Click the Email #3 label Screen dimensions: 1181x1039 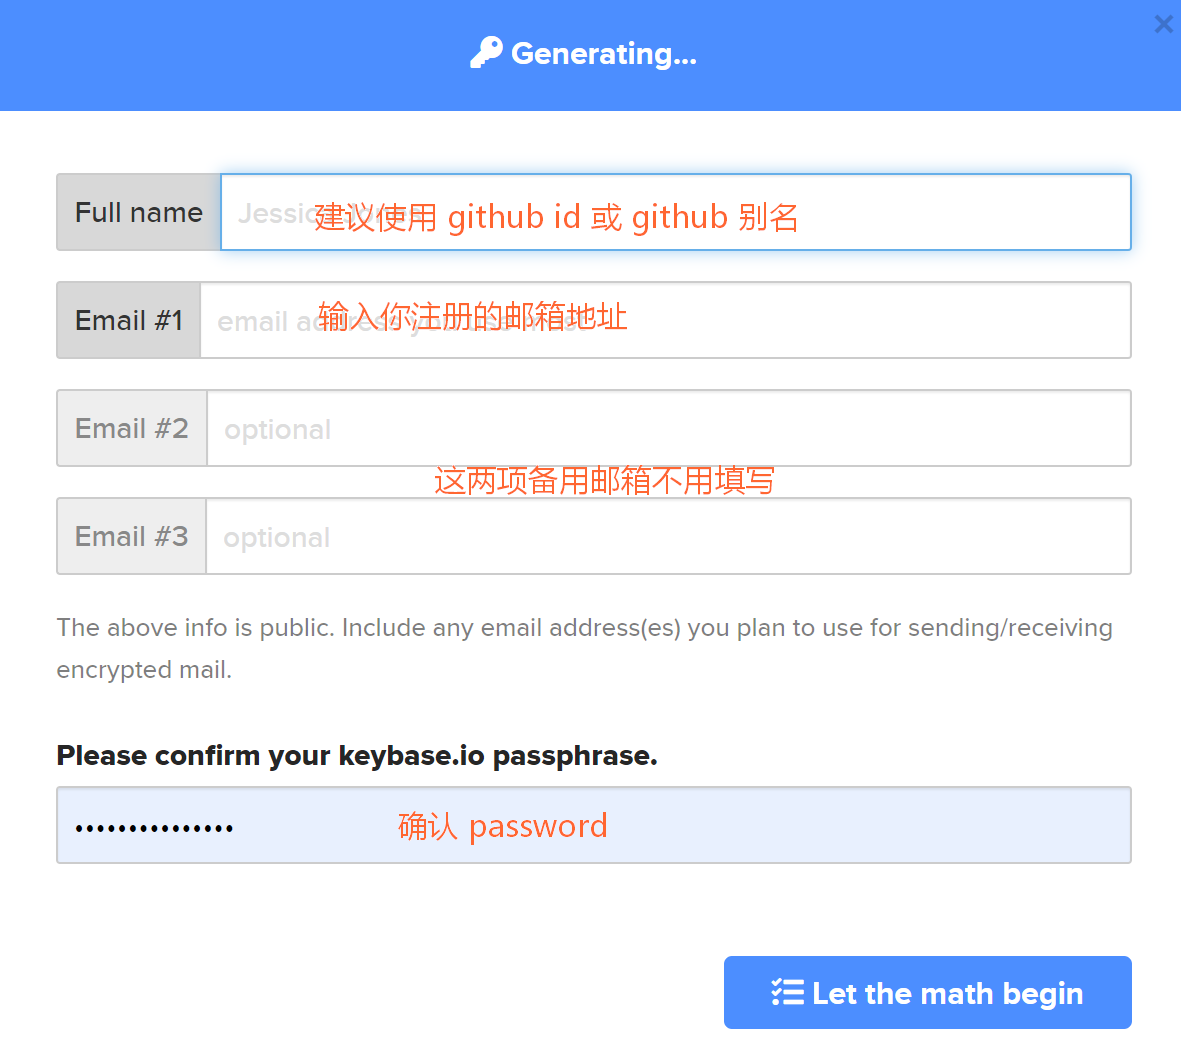click(x=131, y=536)
